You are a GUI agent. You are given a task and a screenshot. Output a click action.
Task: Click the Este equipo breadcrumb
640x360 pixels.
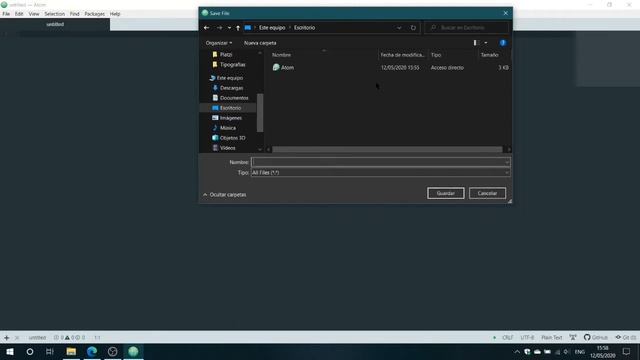[272, 28]
